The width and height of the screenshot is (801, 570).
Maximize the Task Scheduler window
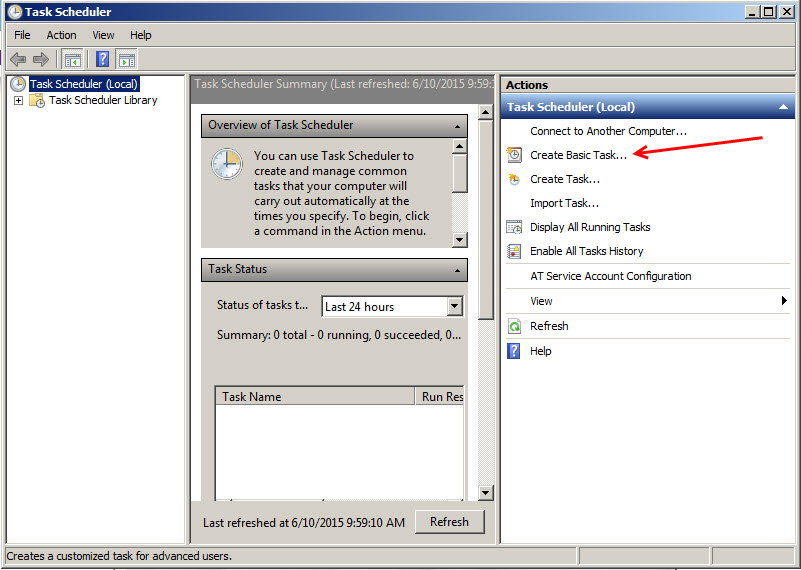coord(768,12)
